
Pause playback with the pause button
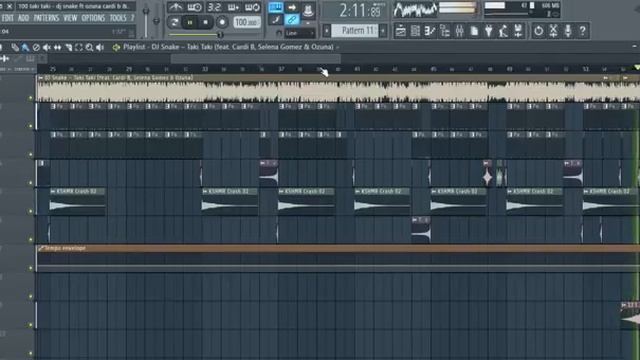click(190, 22)
